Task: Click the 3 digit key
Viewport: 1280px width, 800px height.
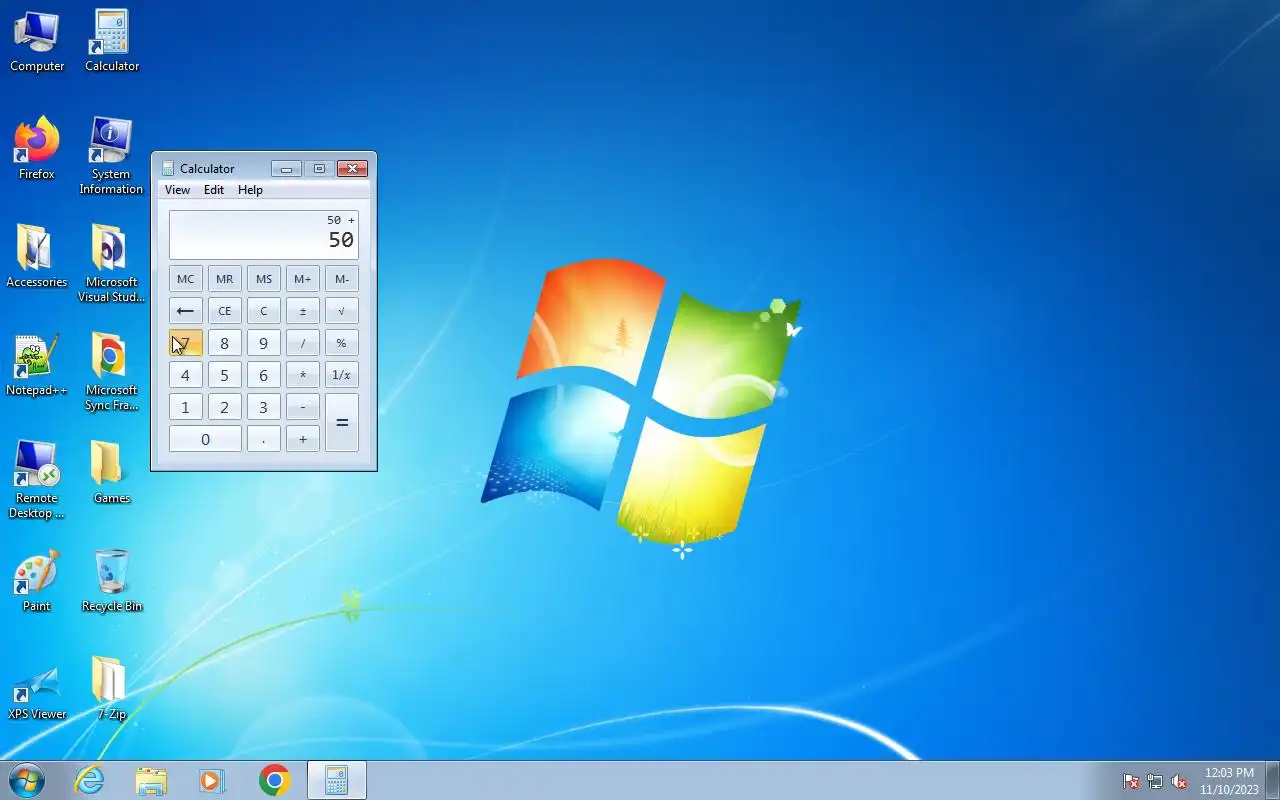Action: [263, 407]
